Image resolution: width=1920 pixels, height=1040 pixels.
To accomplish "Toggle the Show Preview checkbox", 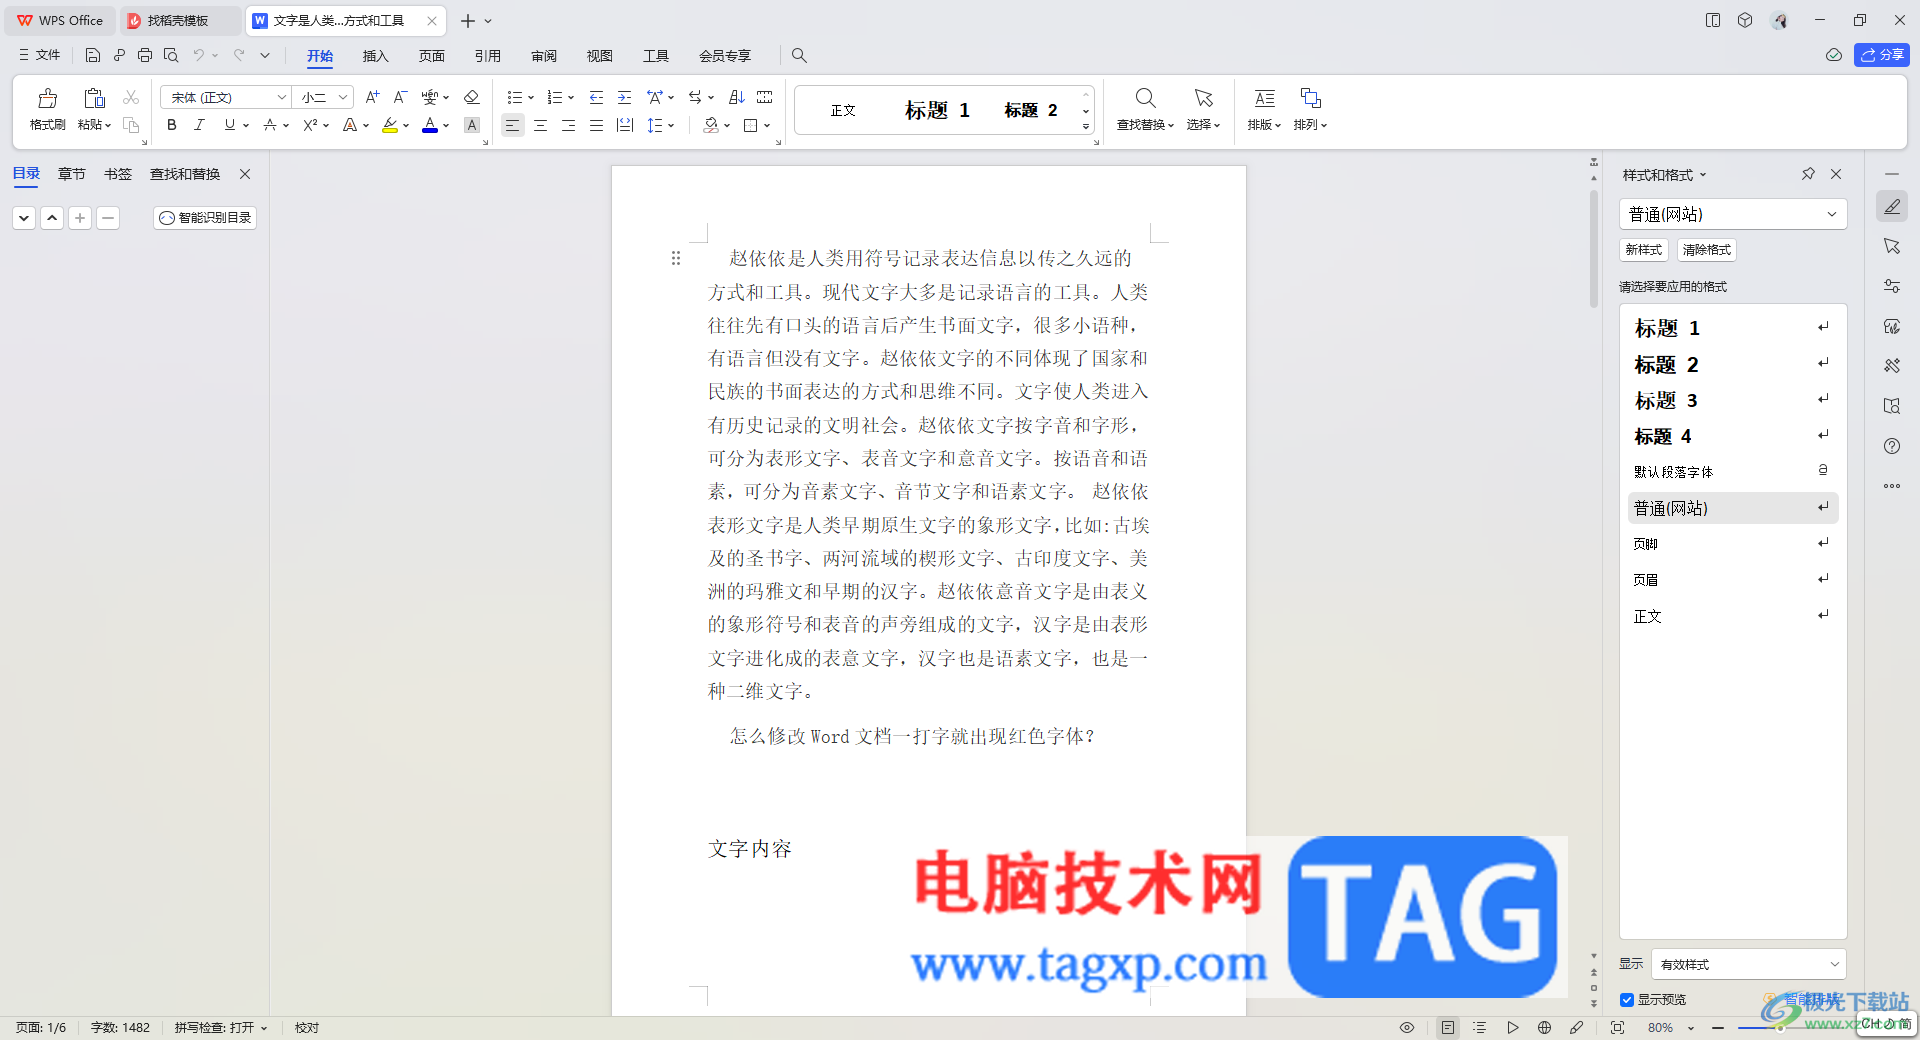I will (1627, 1000).
